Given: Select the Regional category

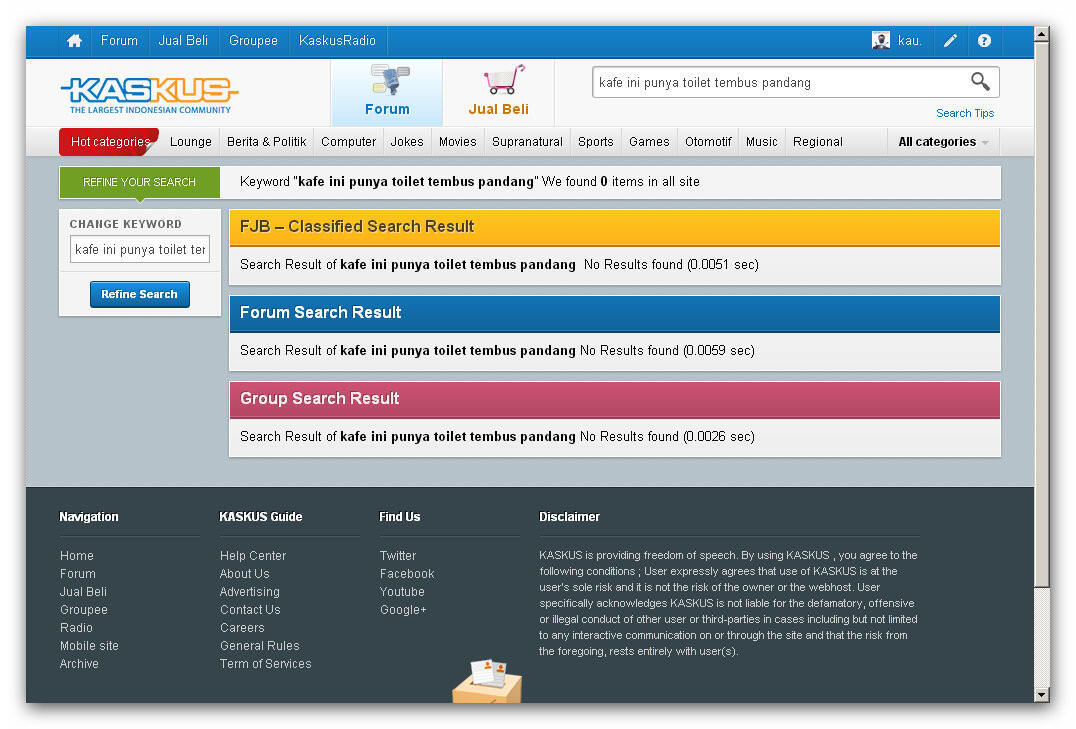Looking at the screenshot, I should [x=818, y=142].
